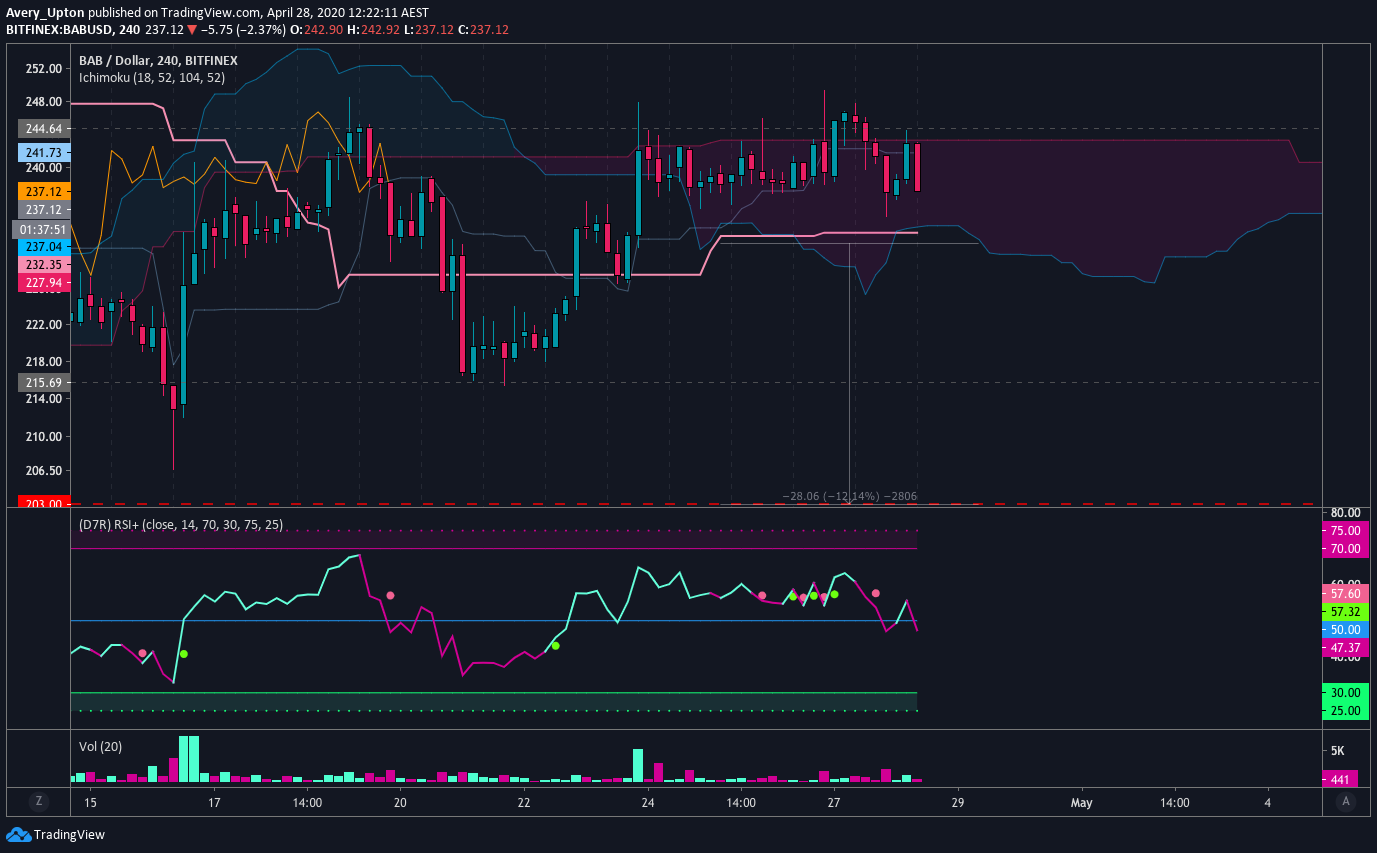The height and width of the screenshot is (853, 1377).
Task: Click the blue 50.00 RSI midline label
Action: pyautogui.click(x=1345, y=630)
